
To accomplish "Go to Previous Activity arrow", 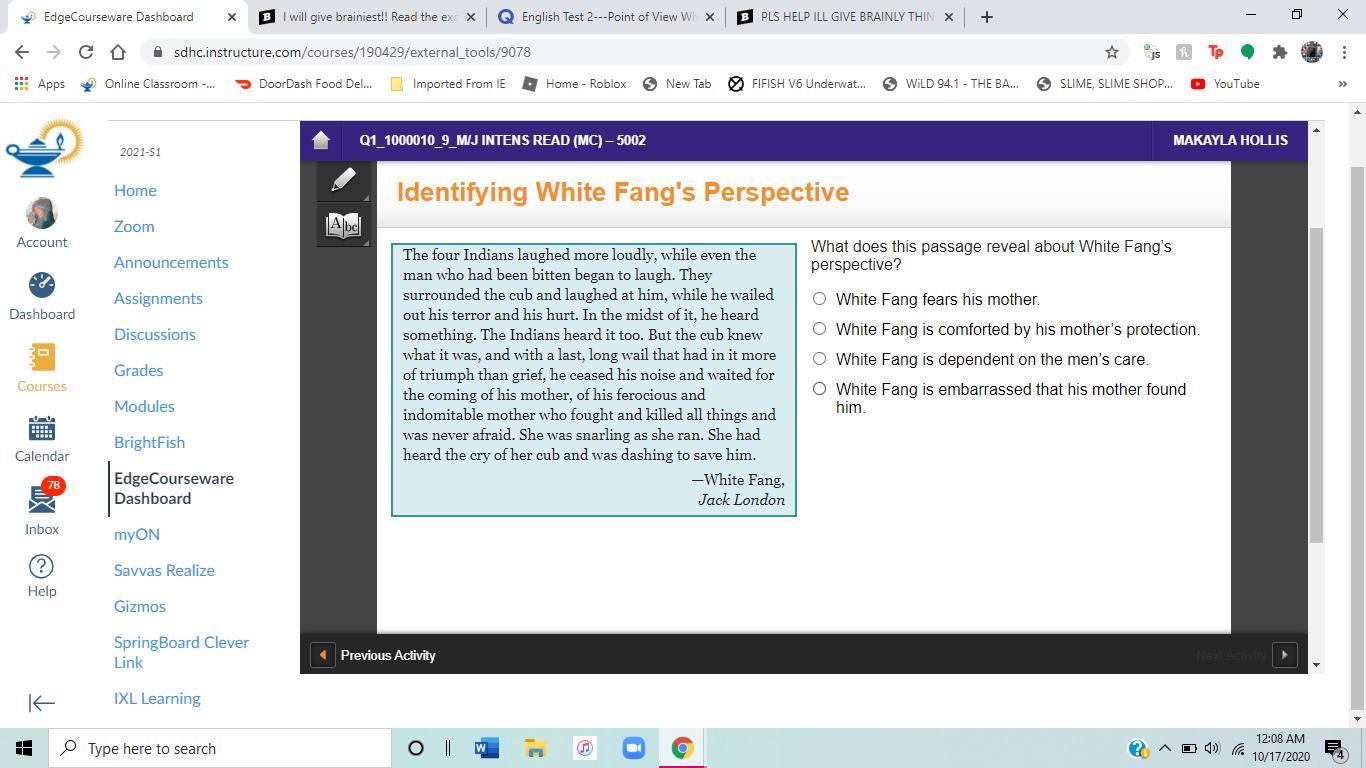I will coord(322,655).
